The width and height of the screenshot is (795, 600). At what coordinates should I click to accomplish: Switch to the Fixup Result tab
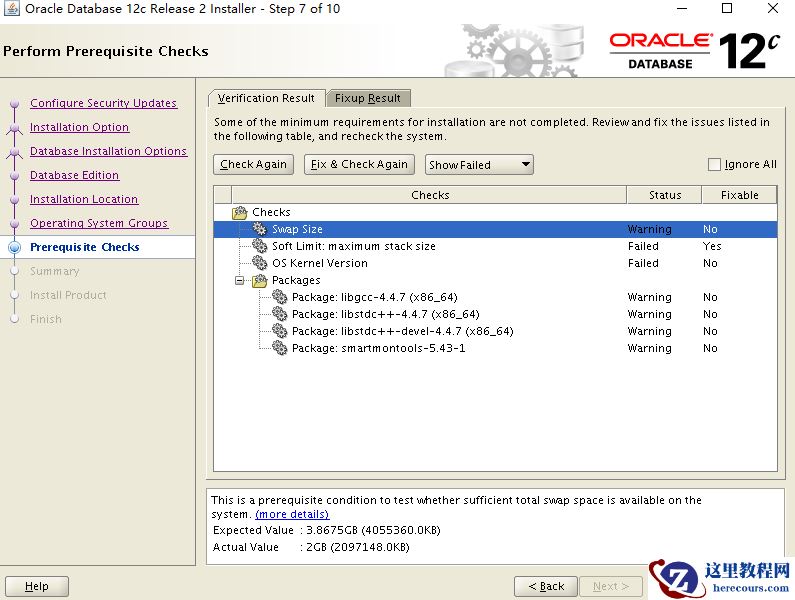coord(368,98)
